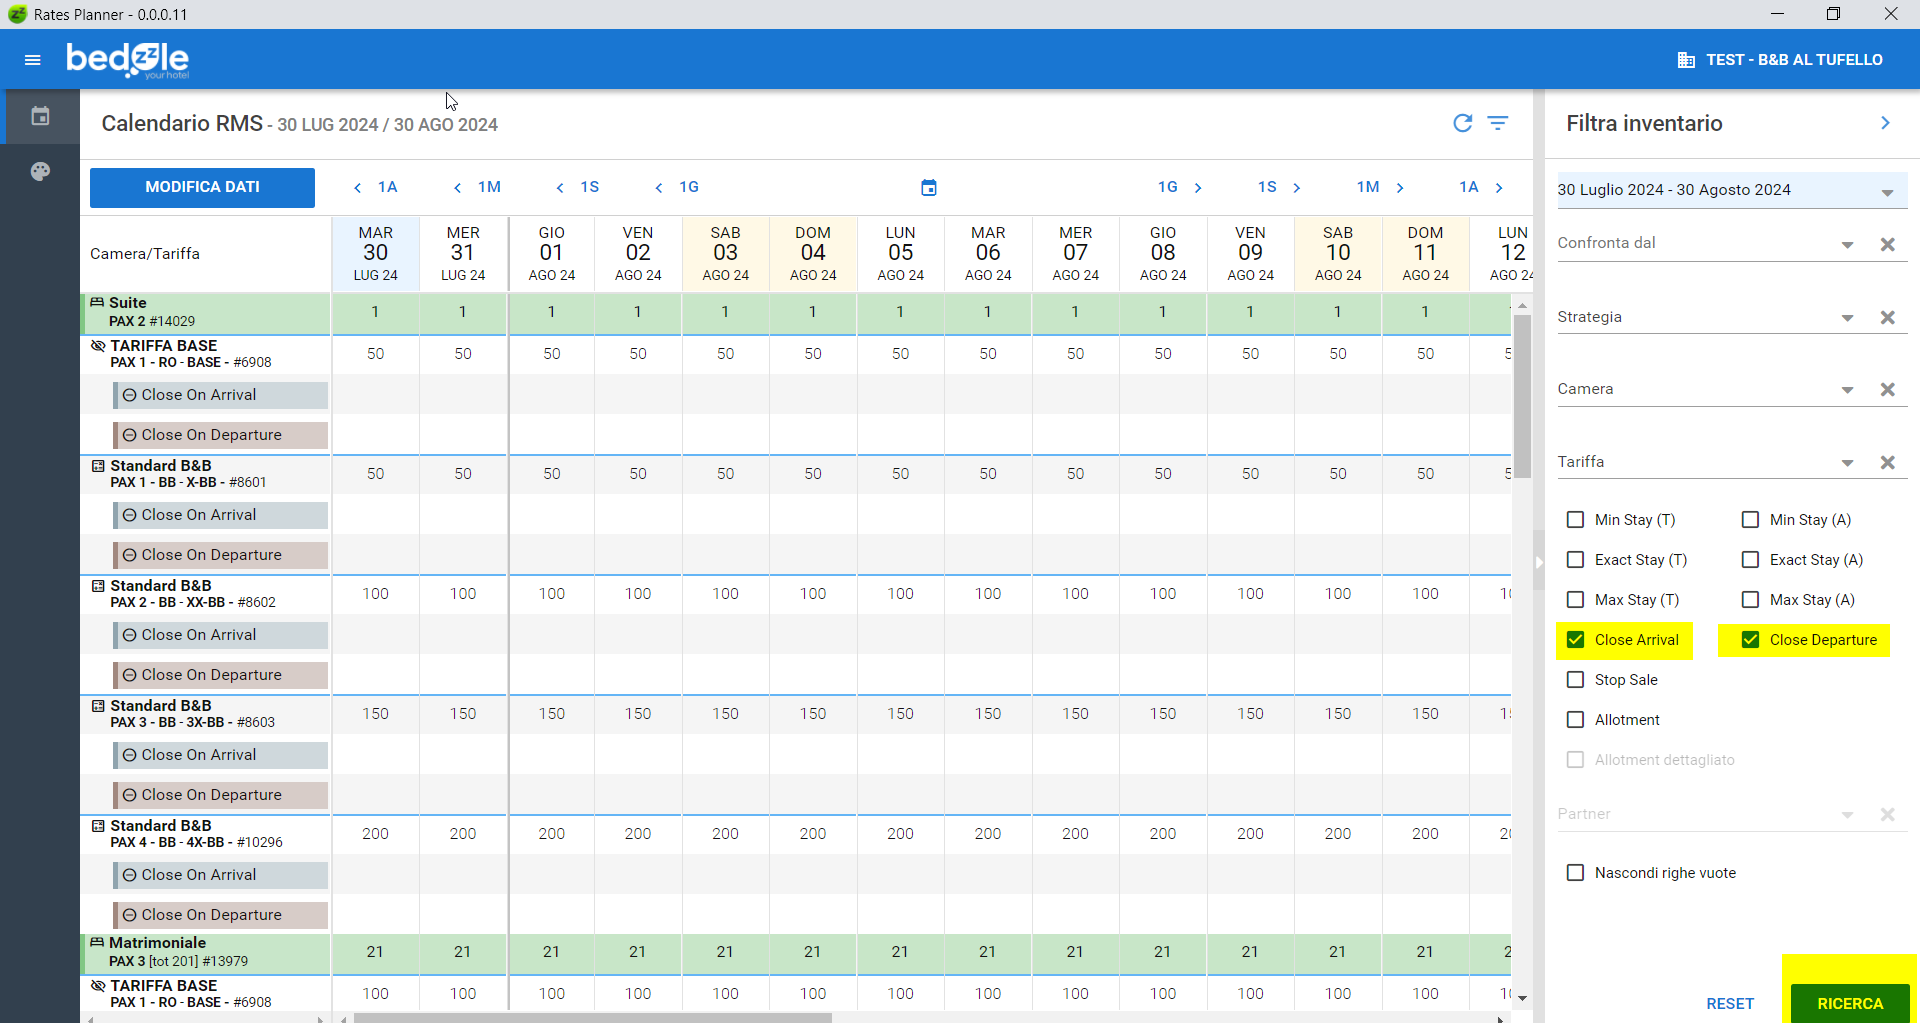Select Standard B&B PAX 3 #8603 rate row

point(206,714)
